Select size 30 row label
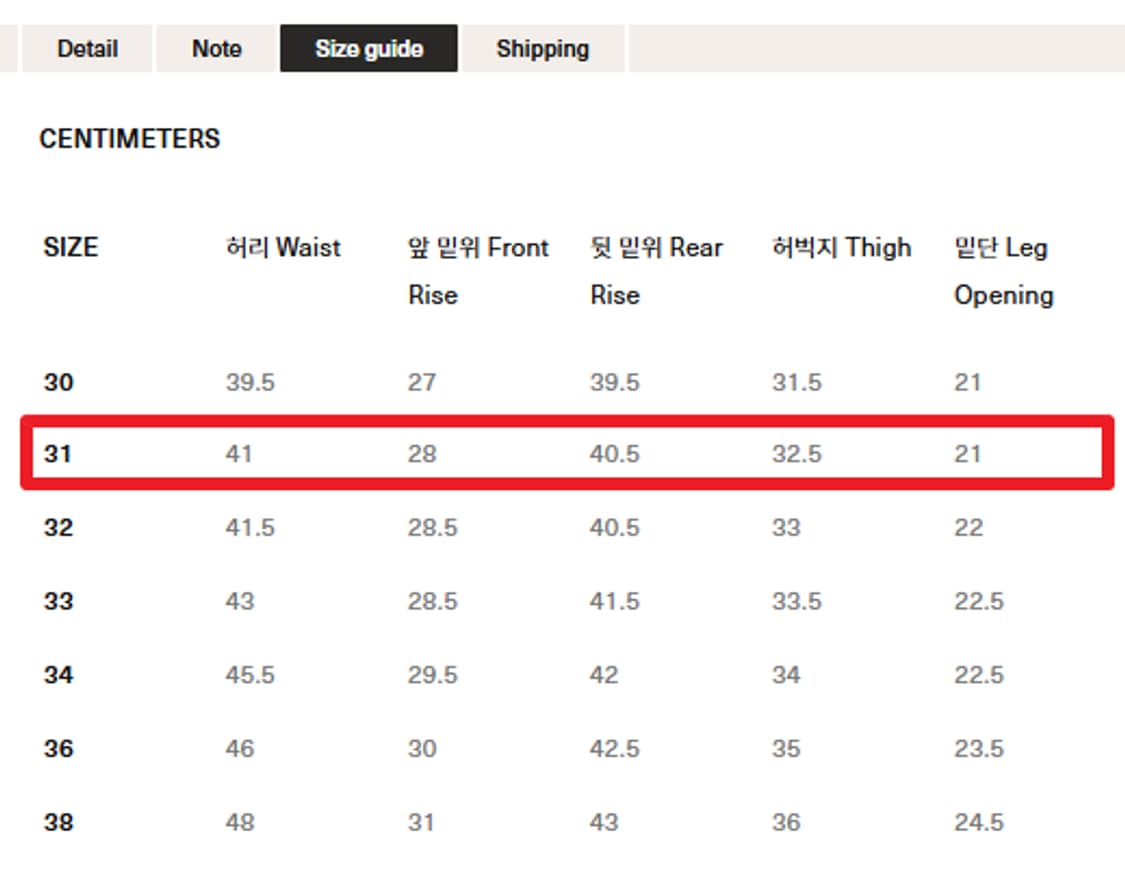This screenshot has height=874, width=1125. 59,382
